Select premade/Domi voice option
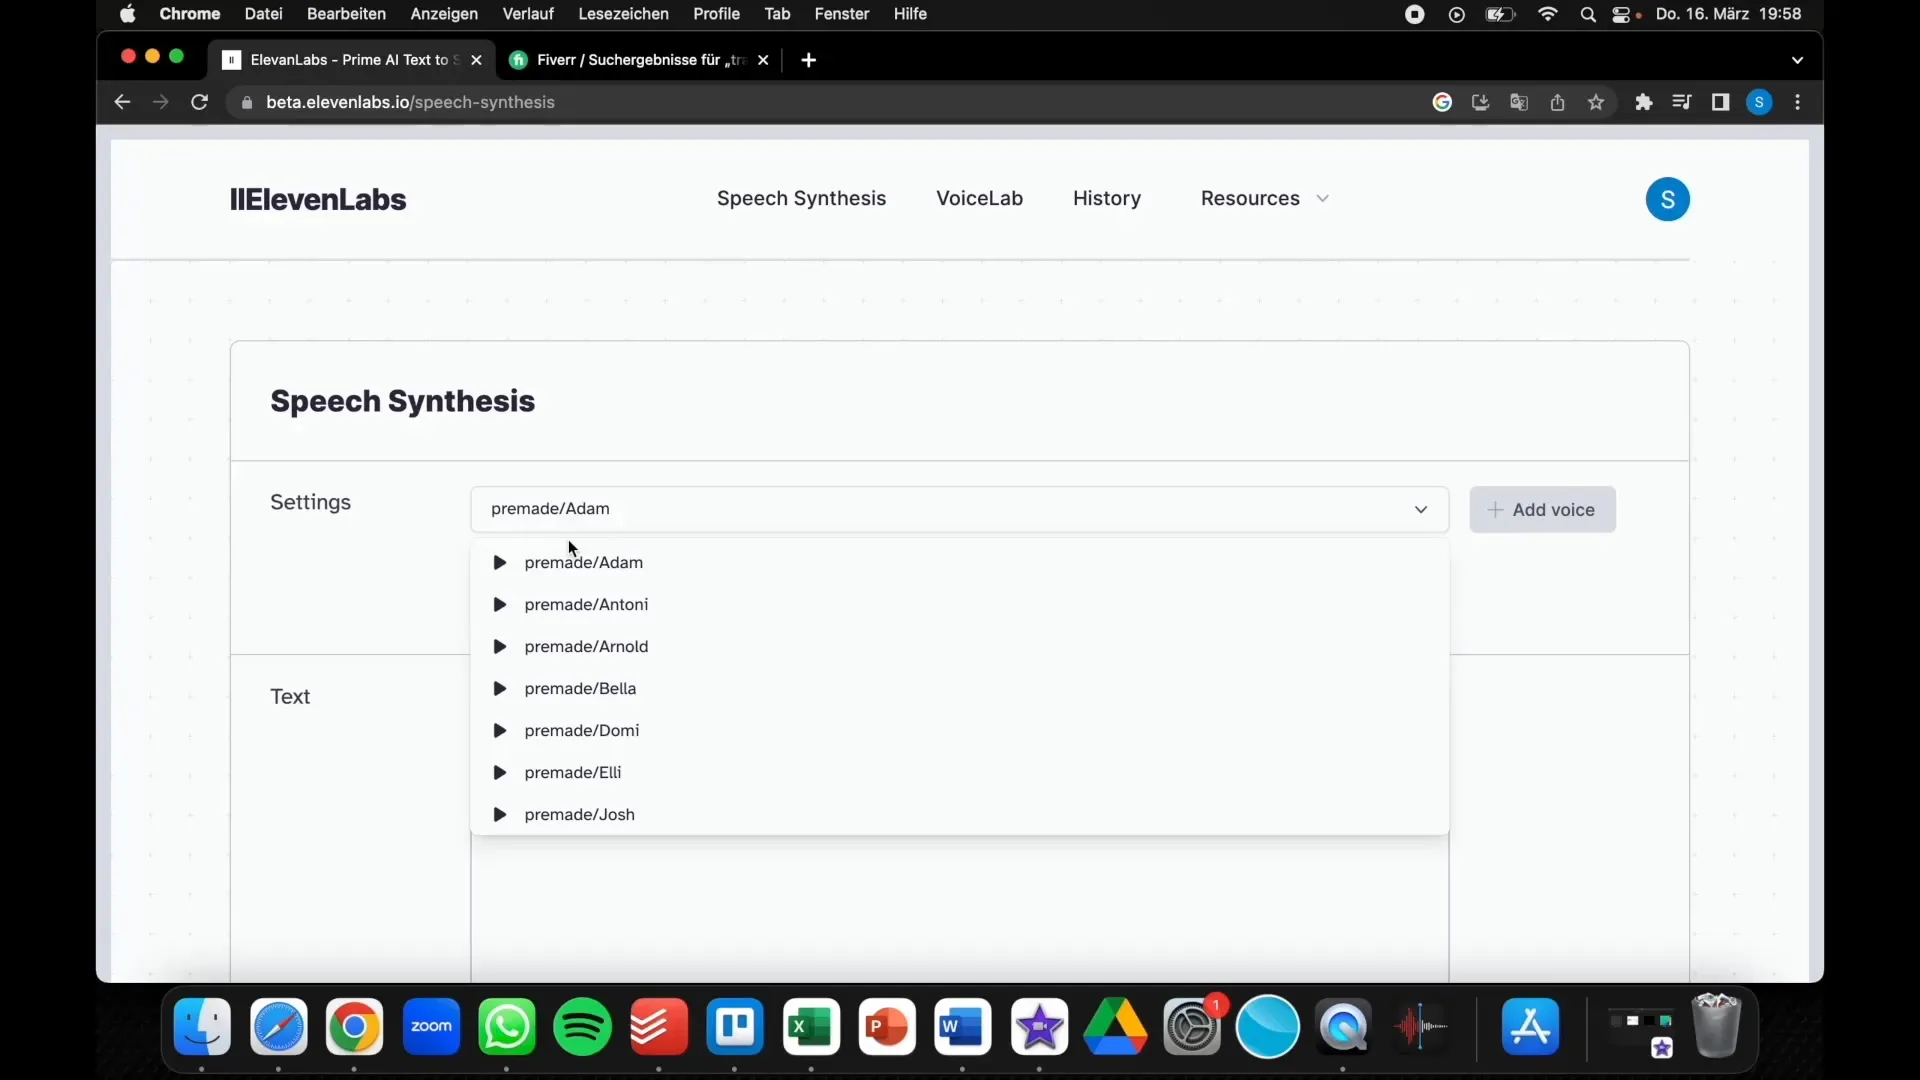This screenshot has height=1080, width=1920. [x=582, y=729]
